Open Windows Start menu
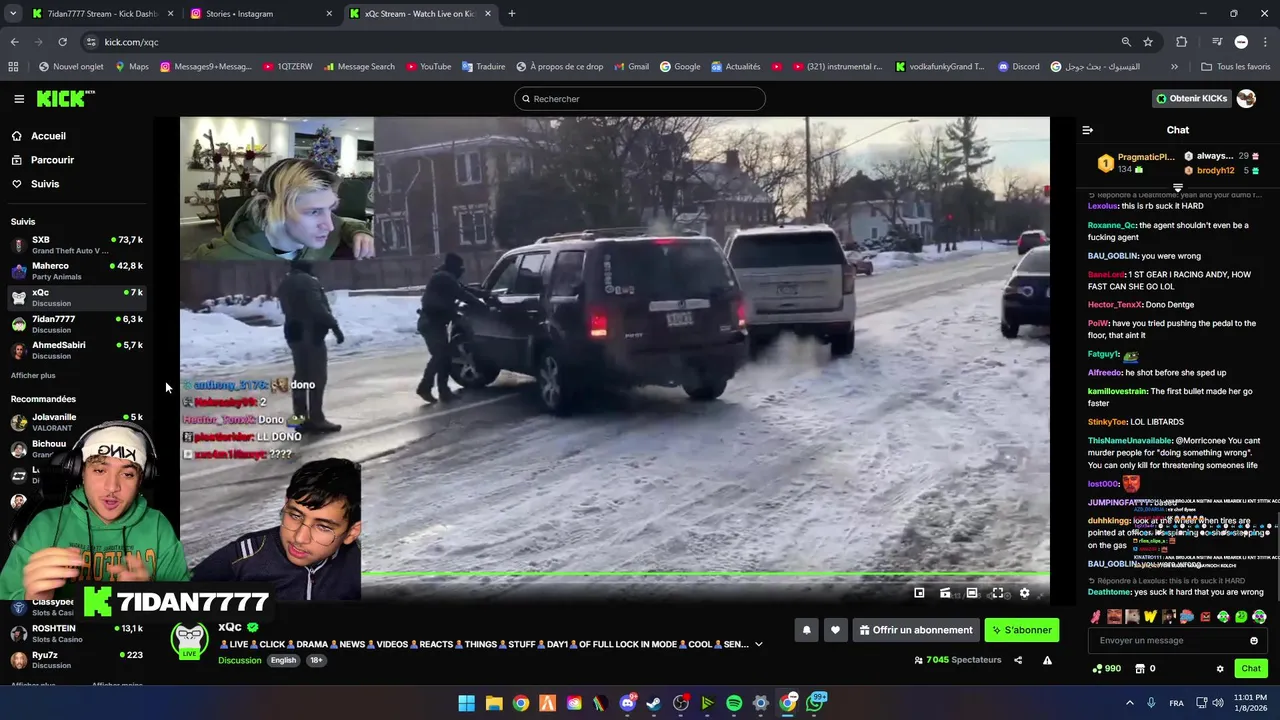Screen dimensions: 1280x720 tap(466, 703)
